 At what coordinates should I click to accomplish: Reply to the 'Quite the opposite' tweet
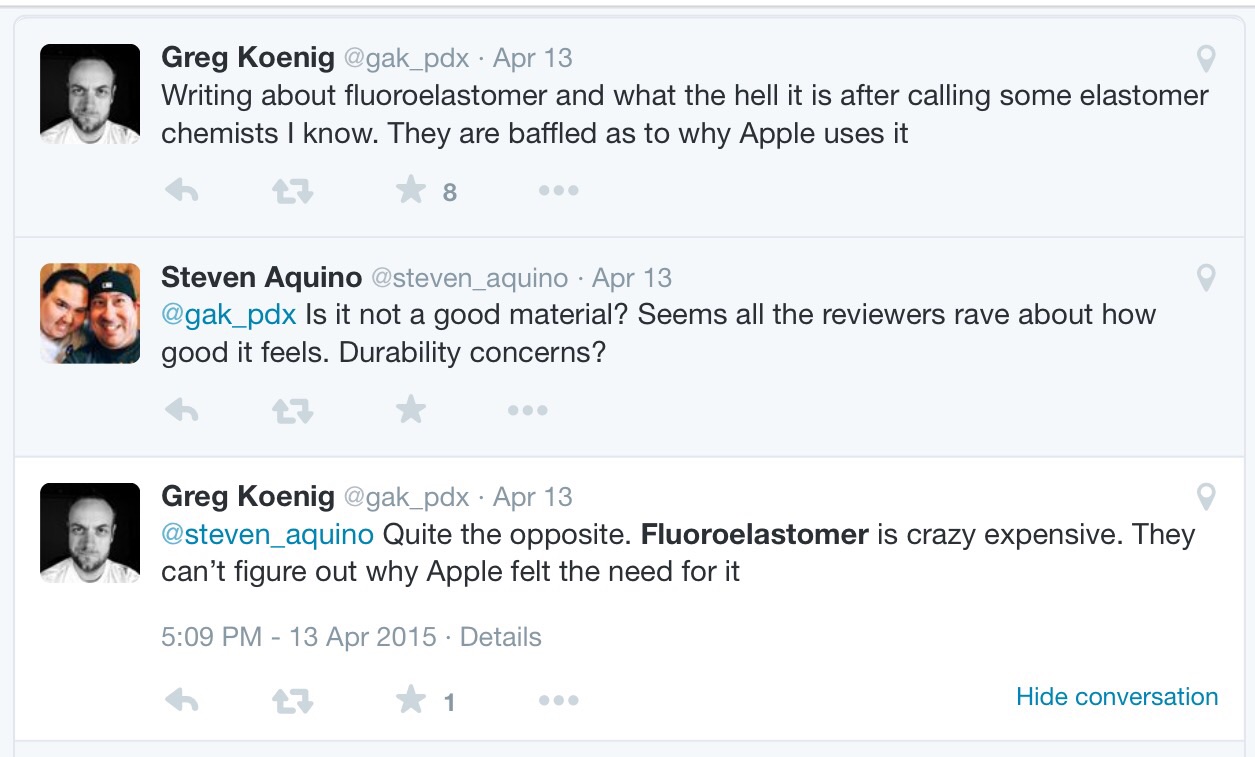pos(182,701)
